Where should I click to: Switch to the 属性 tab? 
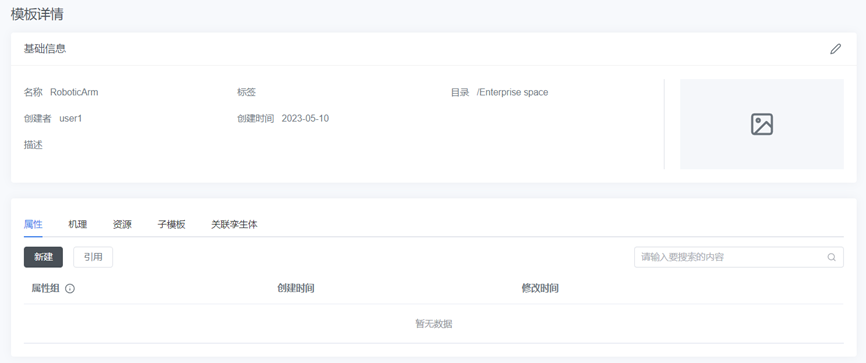[x=33, y=224]
